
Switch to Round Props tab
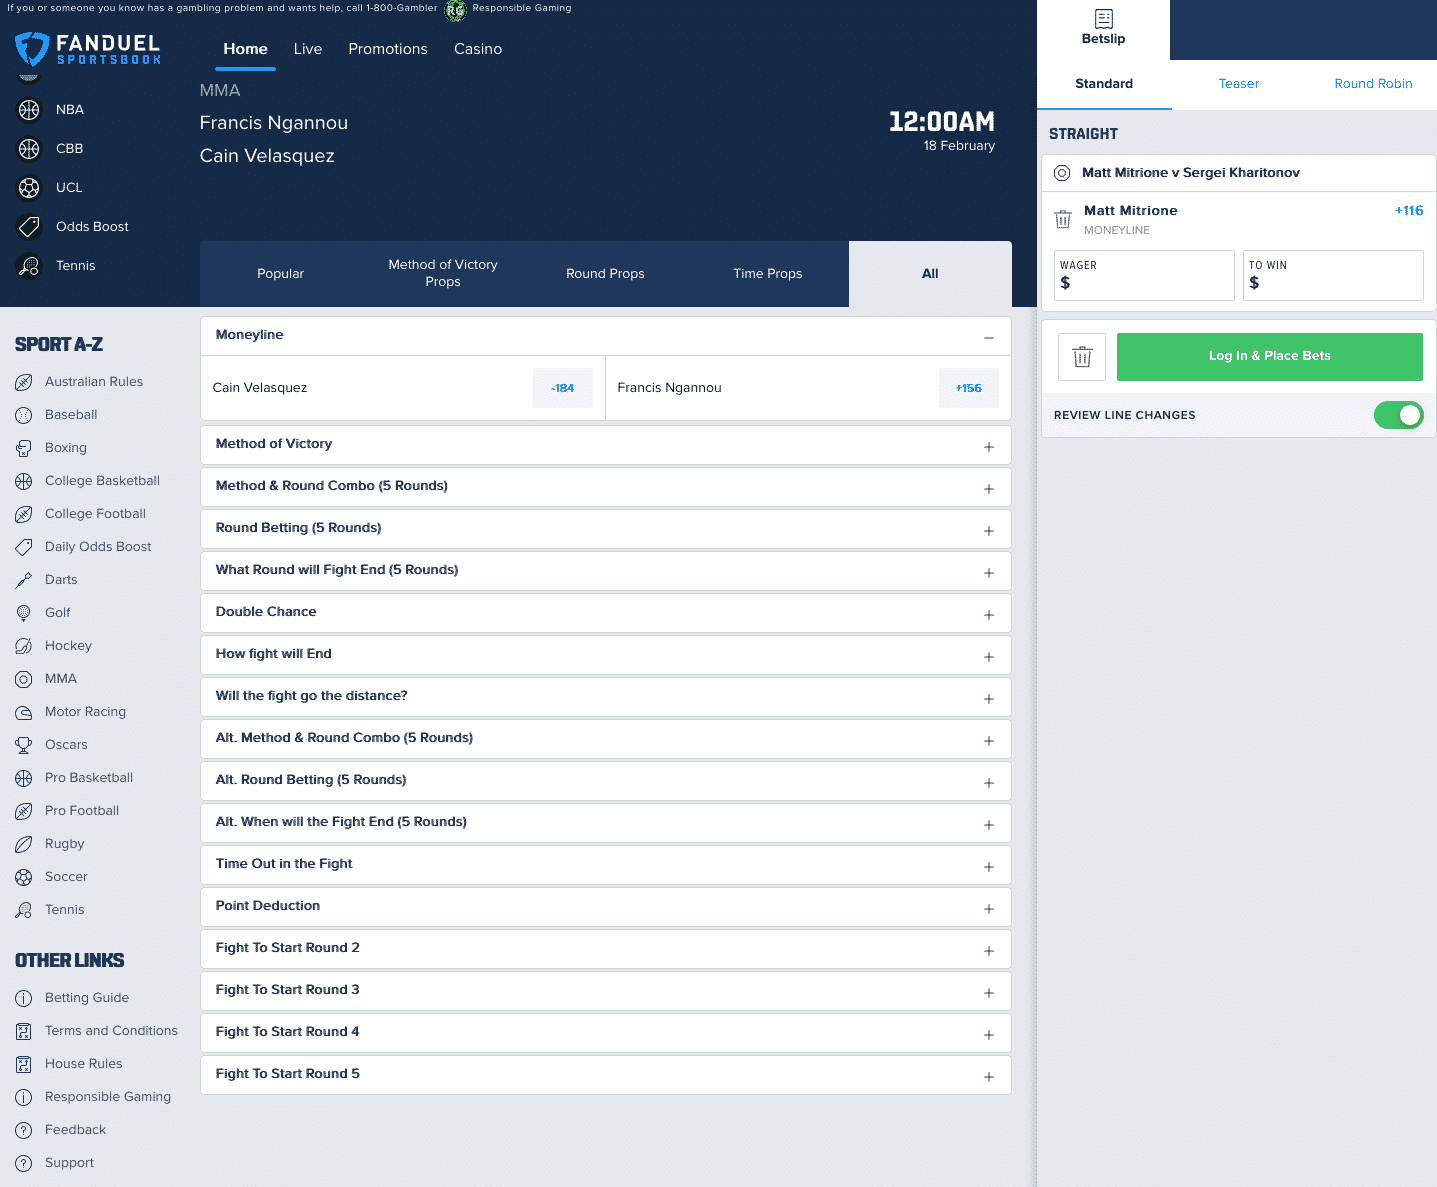click(x=605, y=274)
